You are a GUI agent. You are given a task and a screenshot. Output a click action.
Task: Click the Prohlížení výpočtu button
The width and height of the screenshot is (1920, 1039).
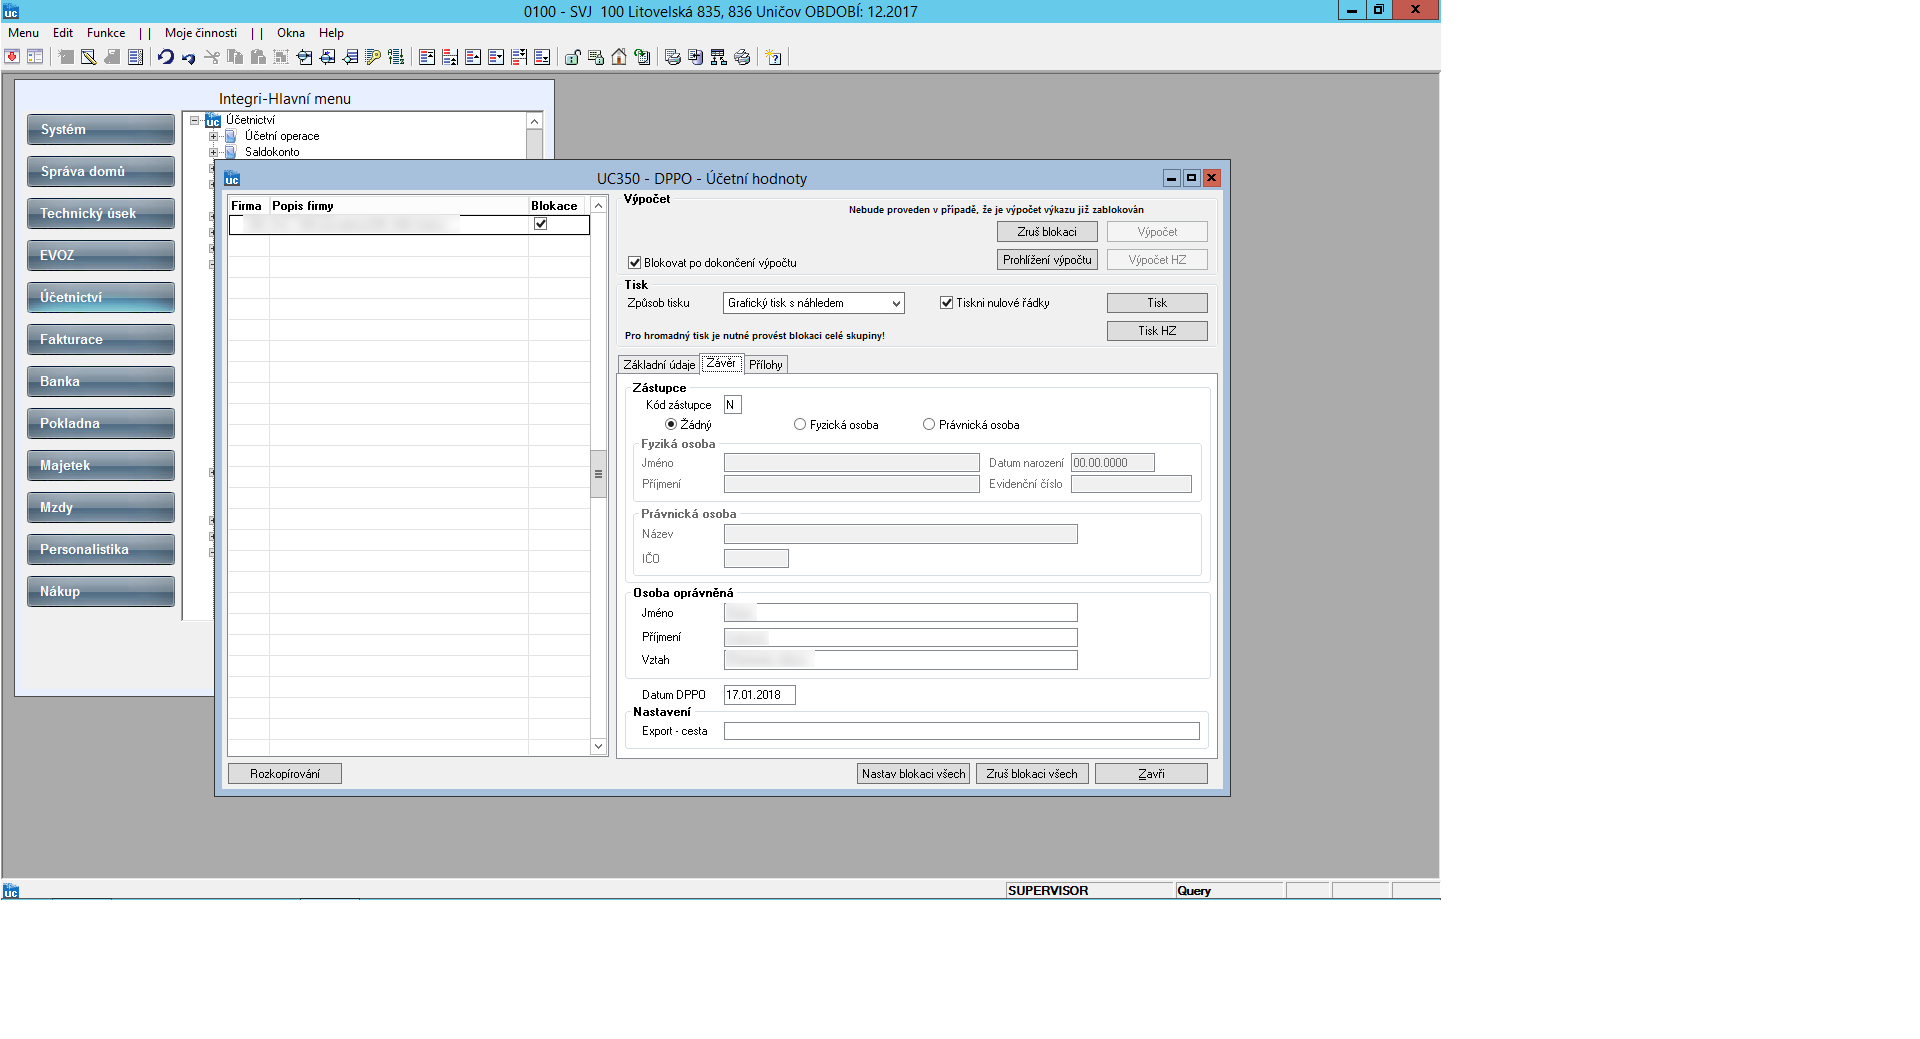pyautogui.click(x=1047, y=260)
